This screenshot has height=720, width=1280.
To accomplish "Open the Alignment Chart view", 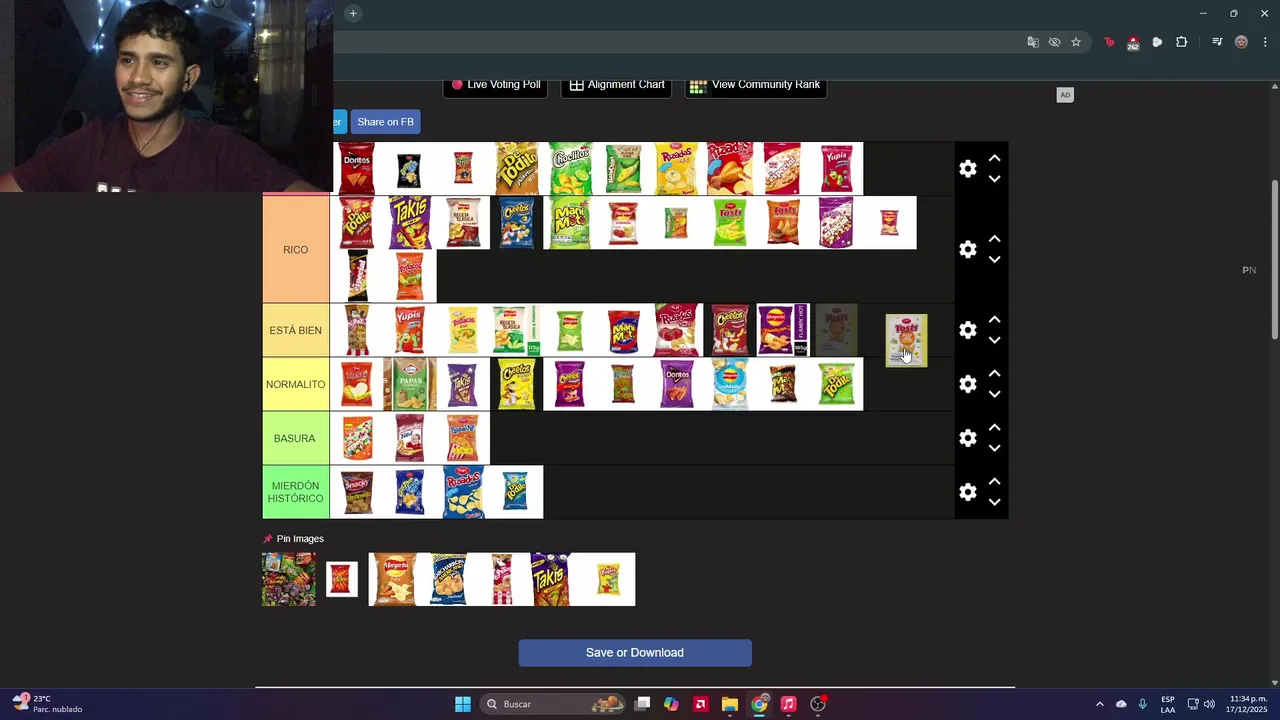I will pyautogui.click(x=617, y=85).
